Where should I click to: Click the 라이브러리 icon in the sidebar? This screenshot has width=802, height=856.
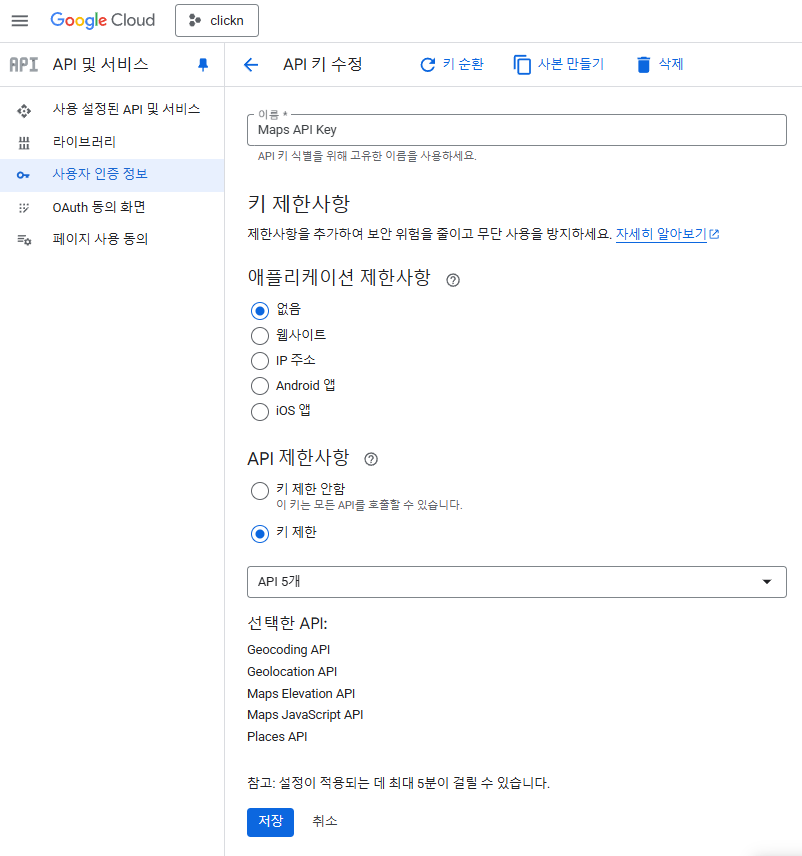point(23,143)
